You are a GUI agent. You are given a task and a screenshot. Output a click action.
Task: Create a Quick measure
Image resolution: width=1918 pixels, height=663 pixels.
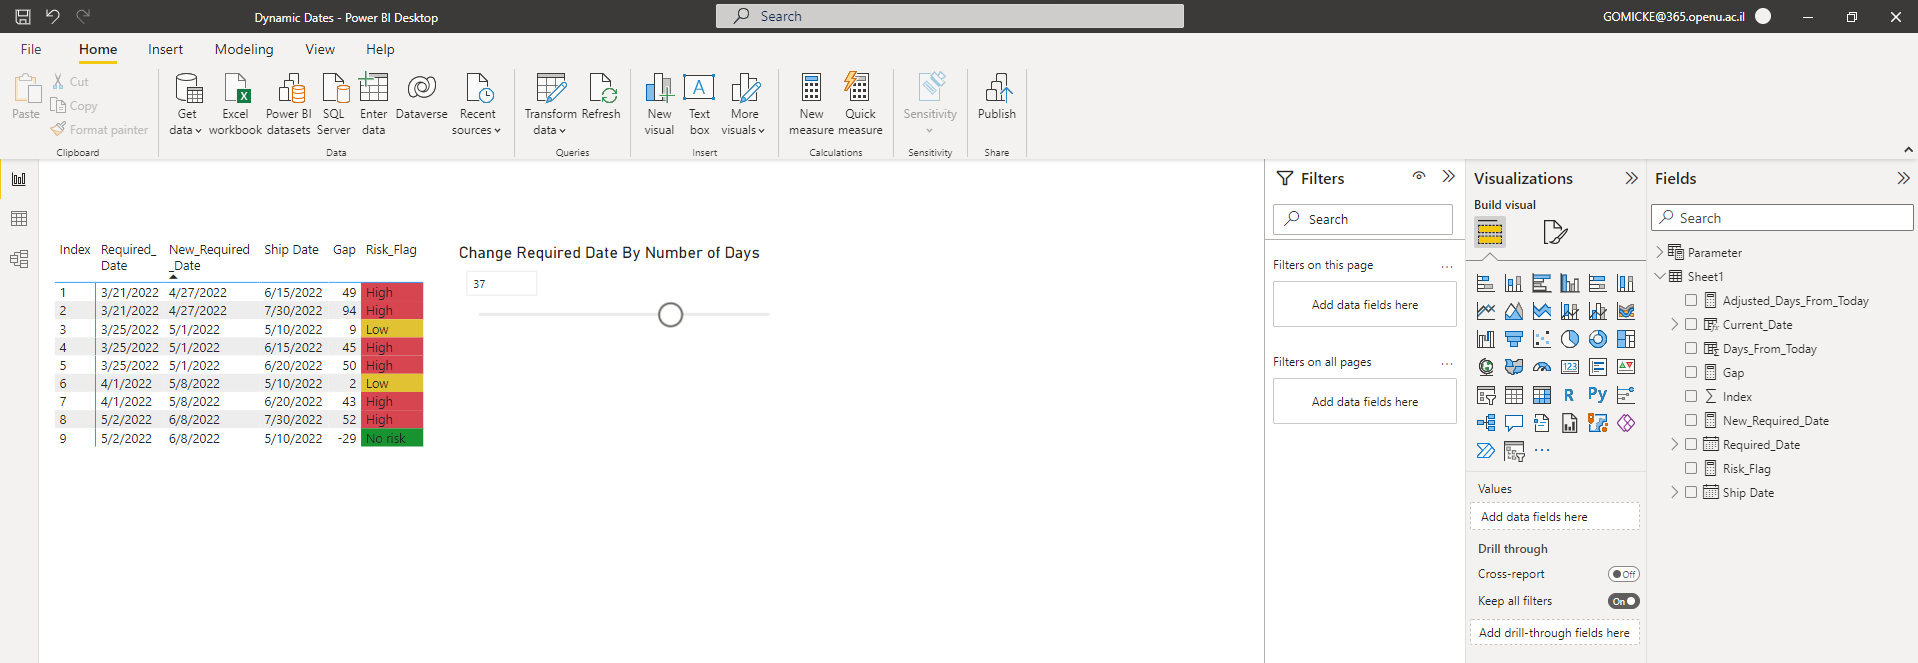[x=860, y=104]
